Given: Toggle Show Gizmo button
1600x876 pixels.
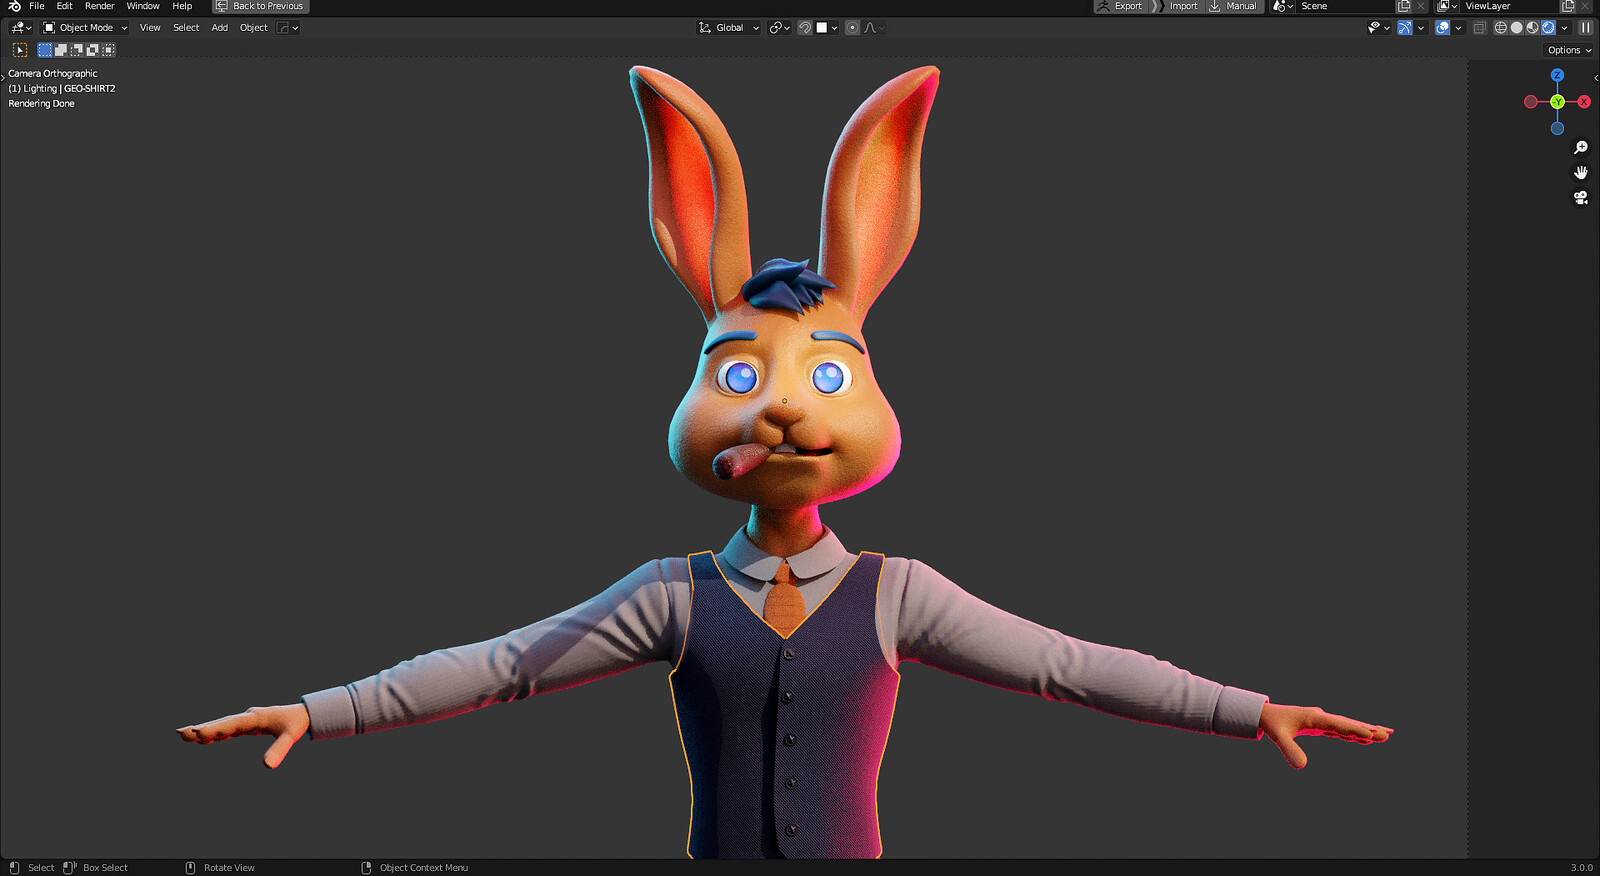Looking at the screenshot, I should pyautogui.click(x=1405, y=28).
